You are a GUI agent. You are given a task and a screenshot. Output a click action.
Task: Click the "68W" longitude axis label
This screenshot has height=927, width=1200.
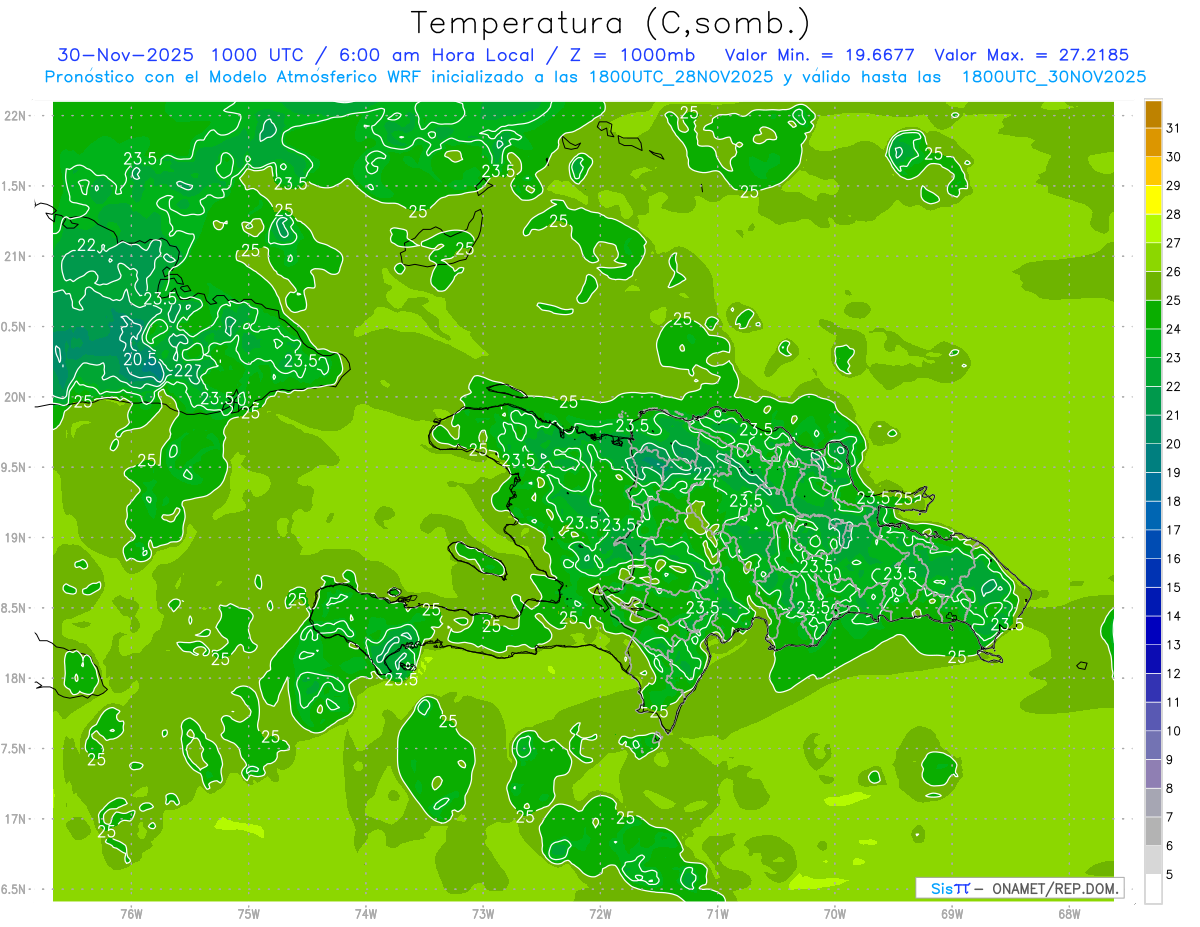click(1069, 914)
